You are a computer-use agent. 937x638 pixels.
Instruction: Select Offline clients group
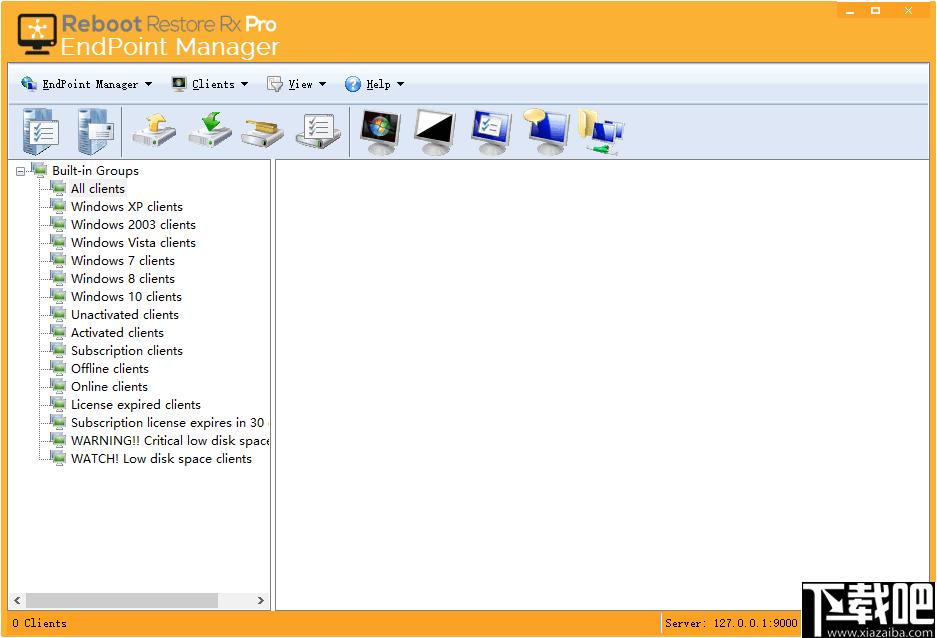coord(109,369)
